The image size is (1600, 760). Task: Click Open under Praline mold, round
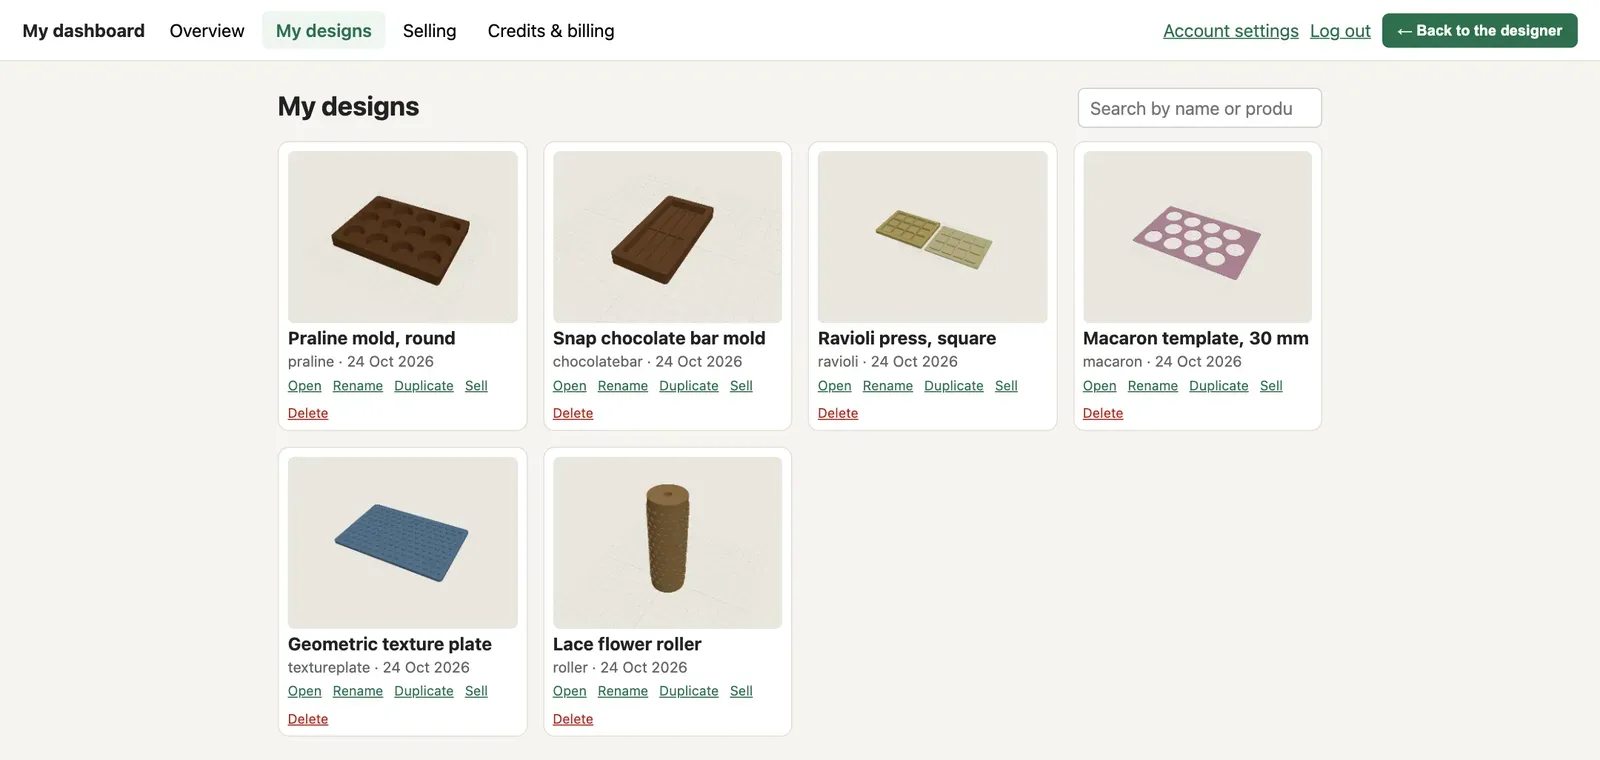305,386
